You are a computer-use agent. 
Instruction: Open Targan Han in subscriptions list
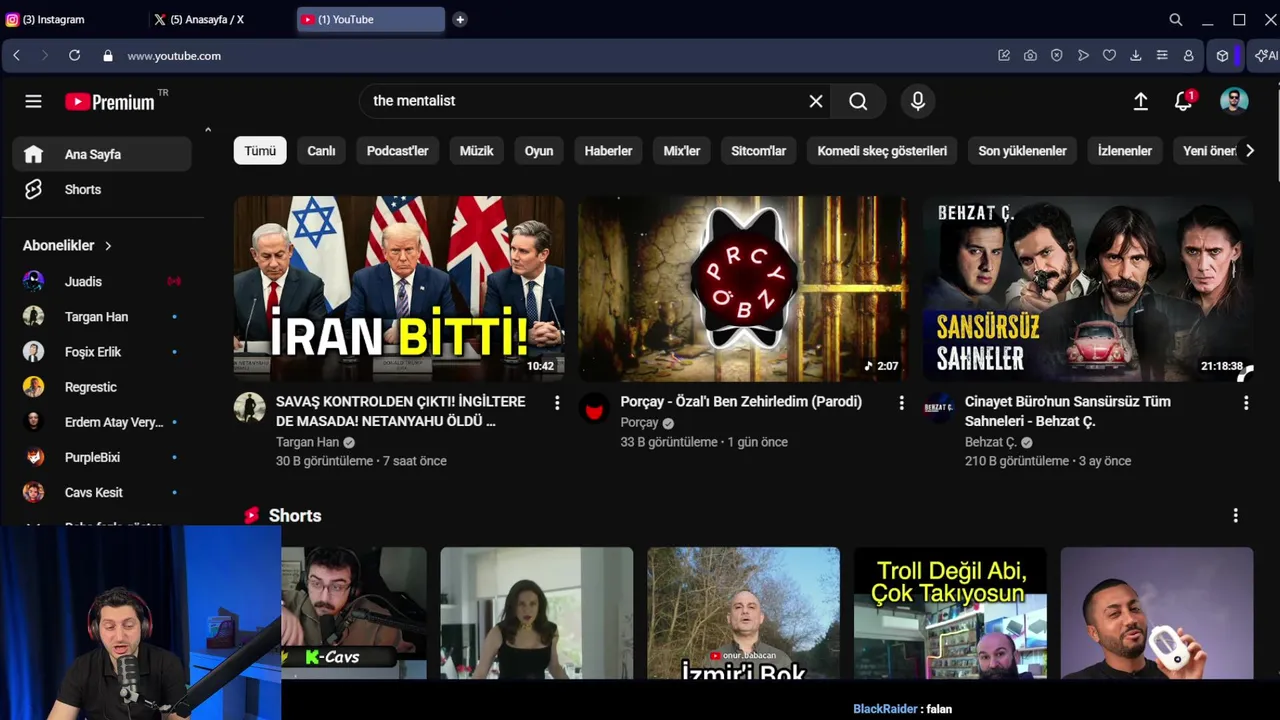point(102,317)
